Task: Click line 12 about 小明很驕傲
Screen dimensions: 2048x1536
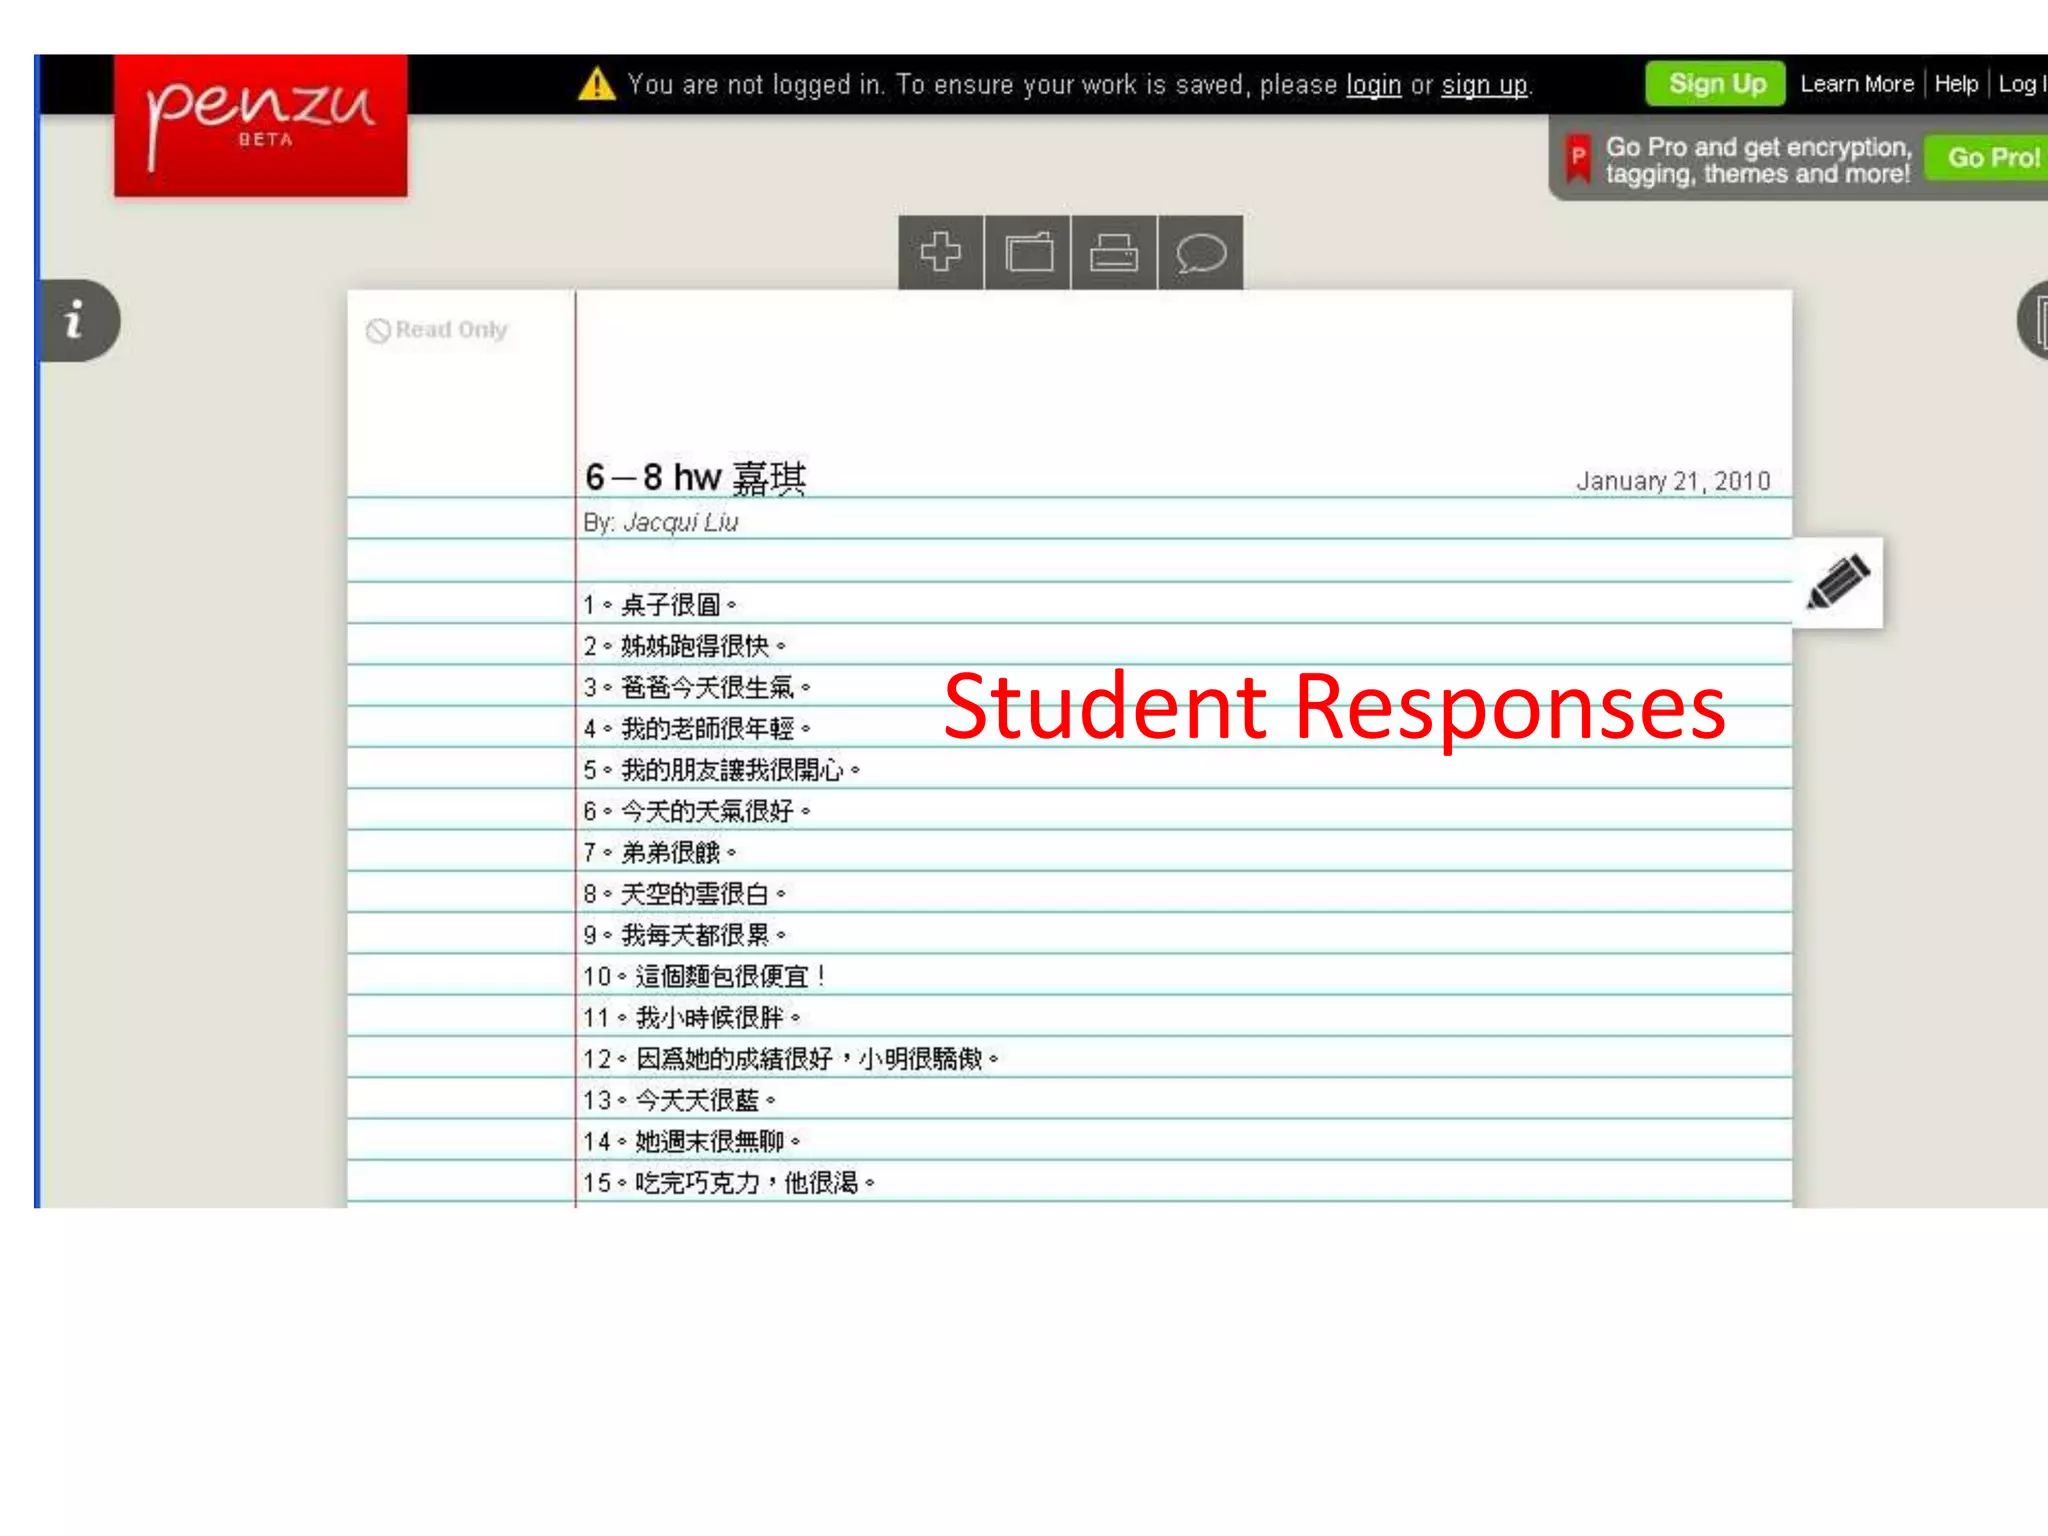Action: (x=791, y=1058)
